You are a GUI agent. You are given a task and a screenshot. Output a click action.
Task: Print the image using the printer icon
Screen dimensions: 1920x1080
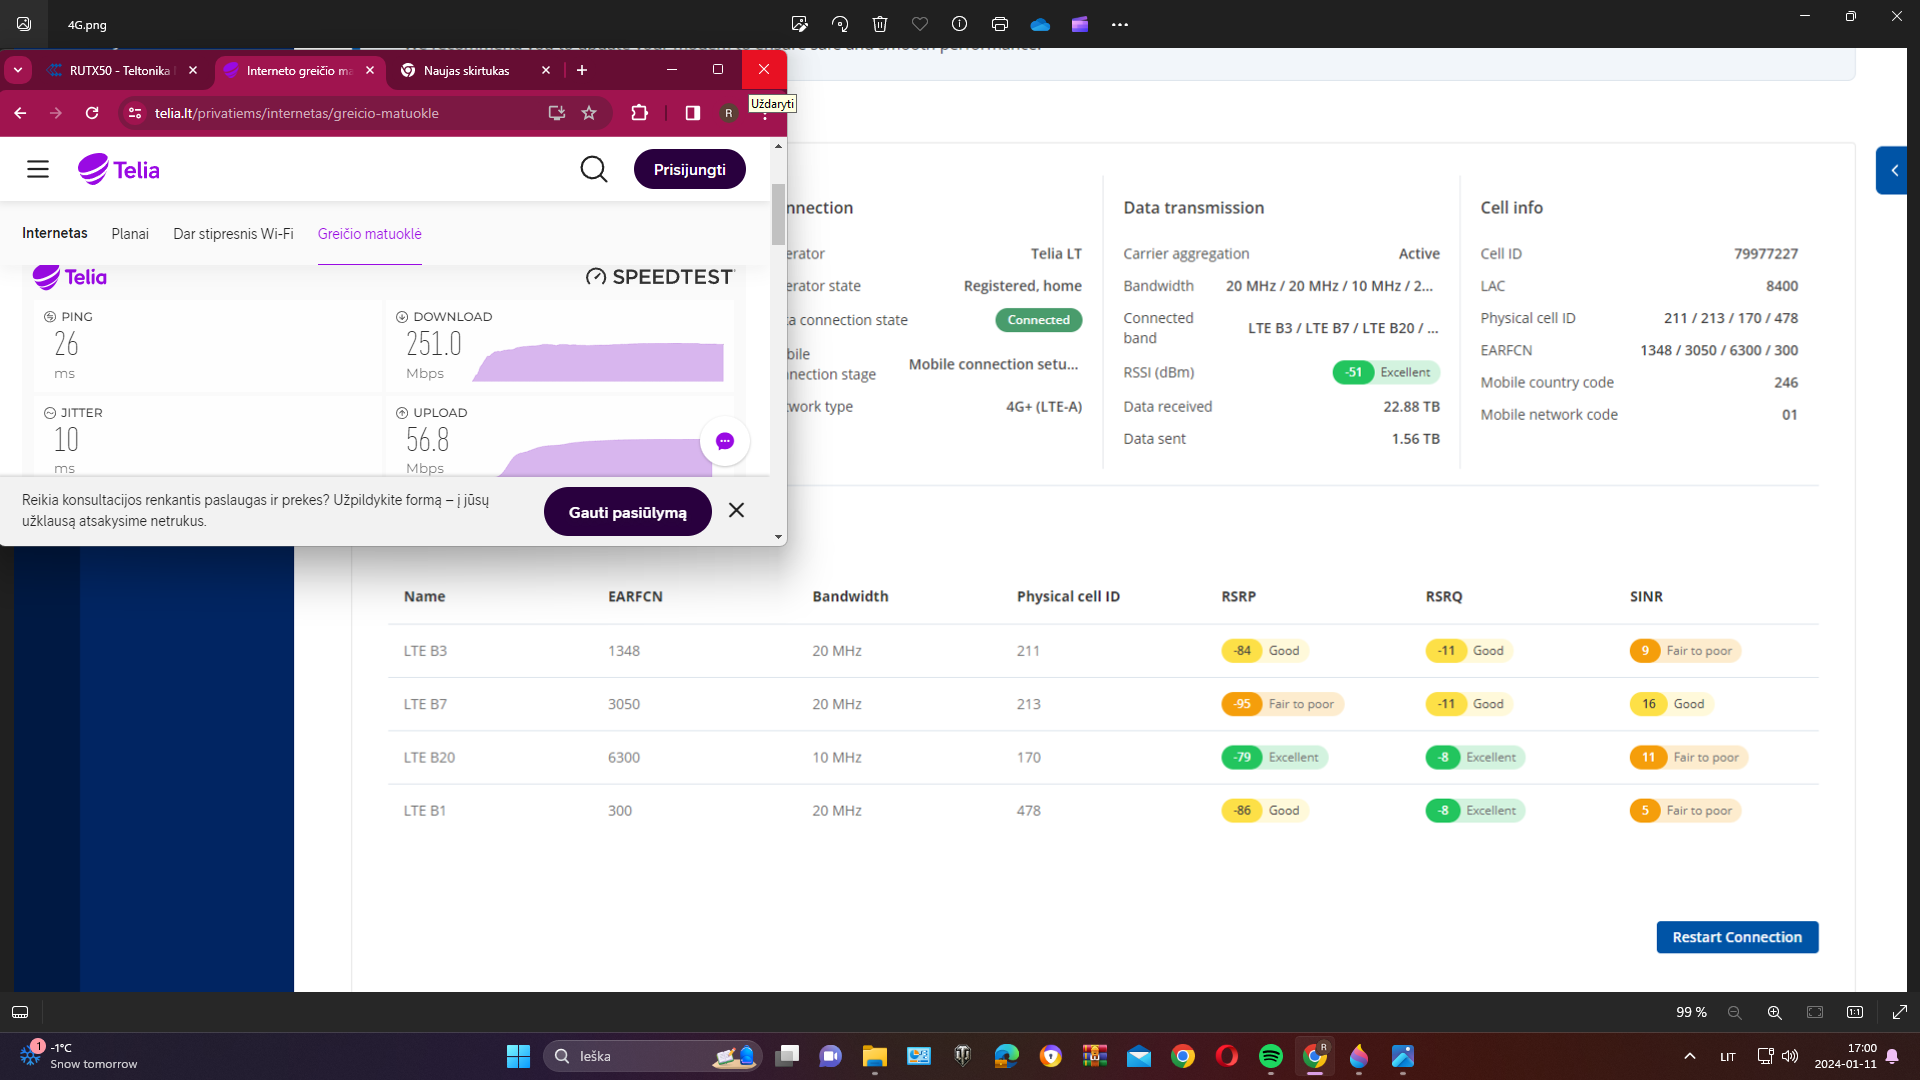[x=999, y=24]
